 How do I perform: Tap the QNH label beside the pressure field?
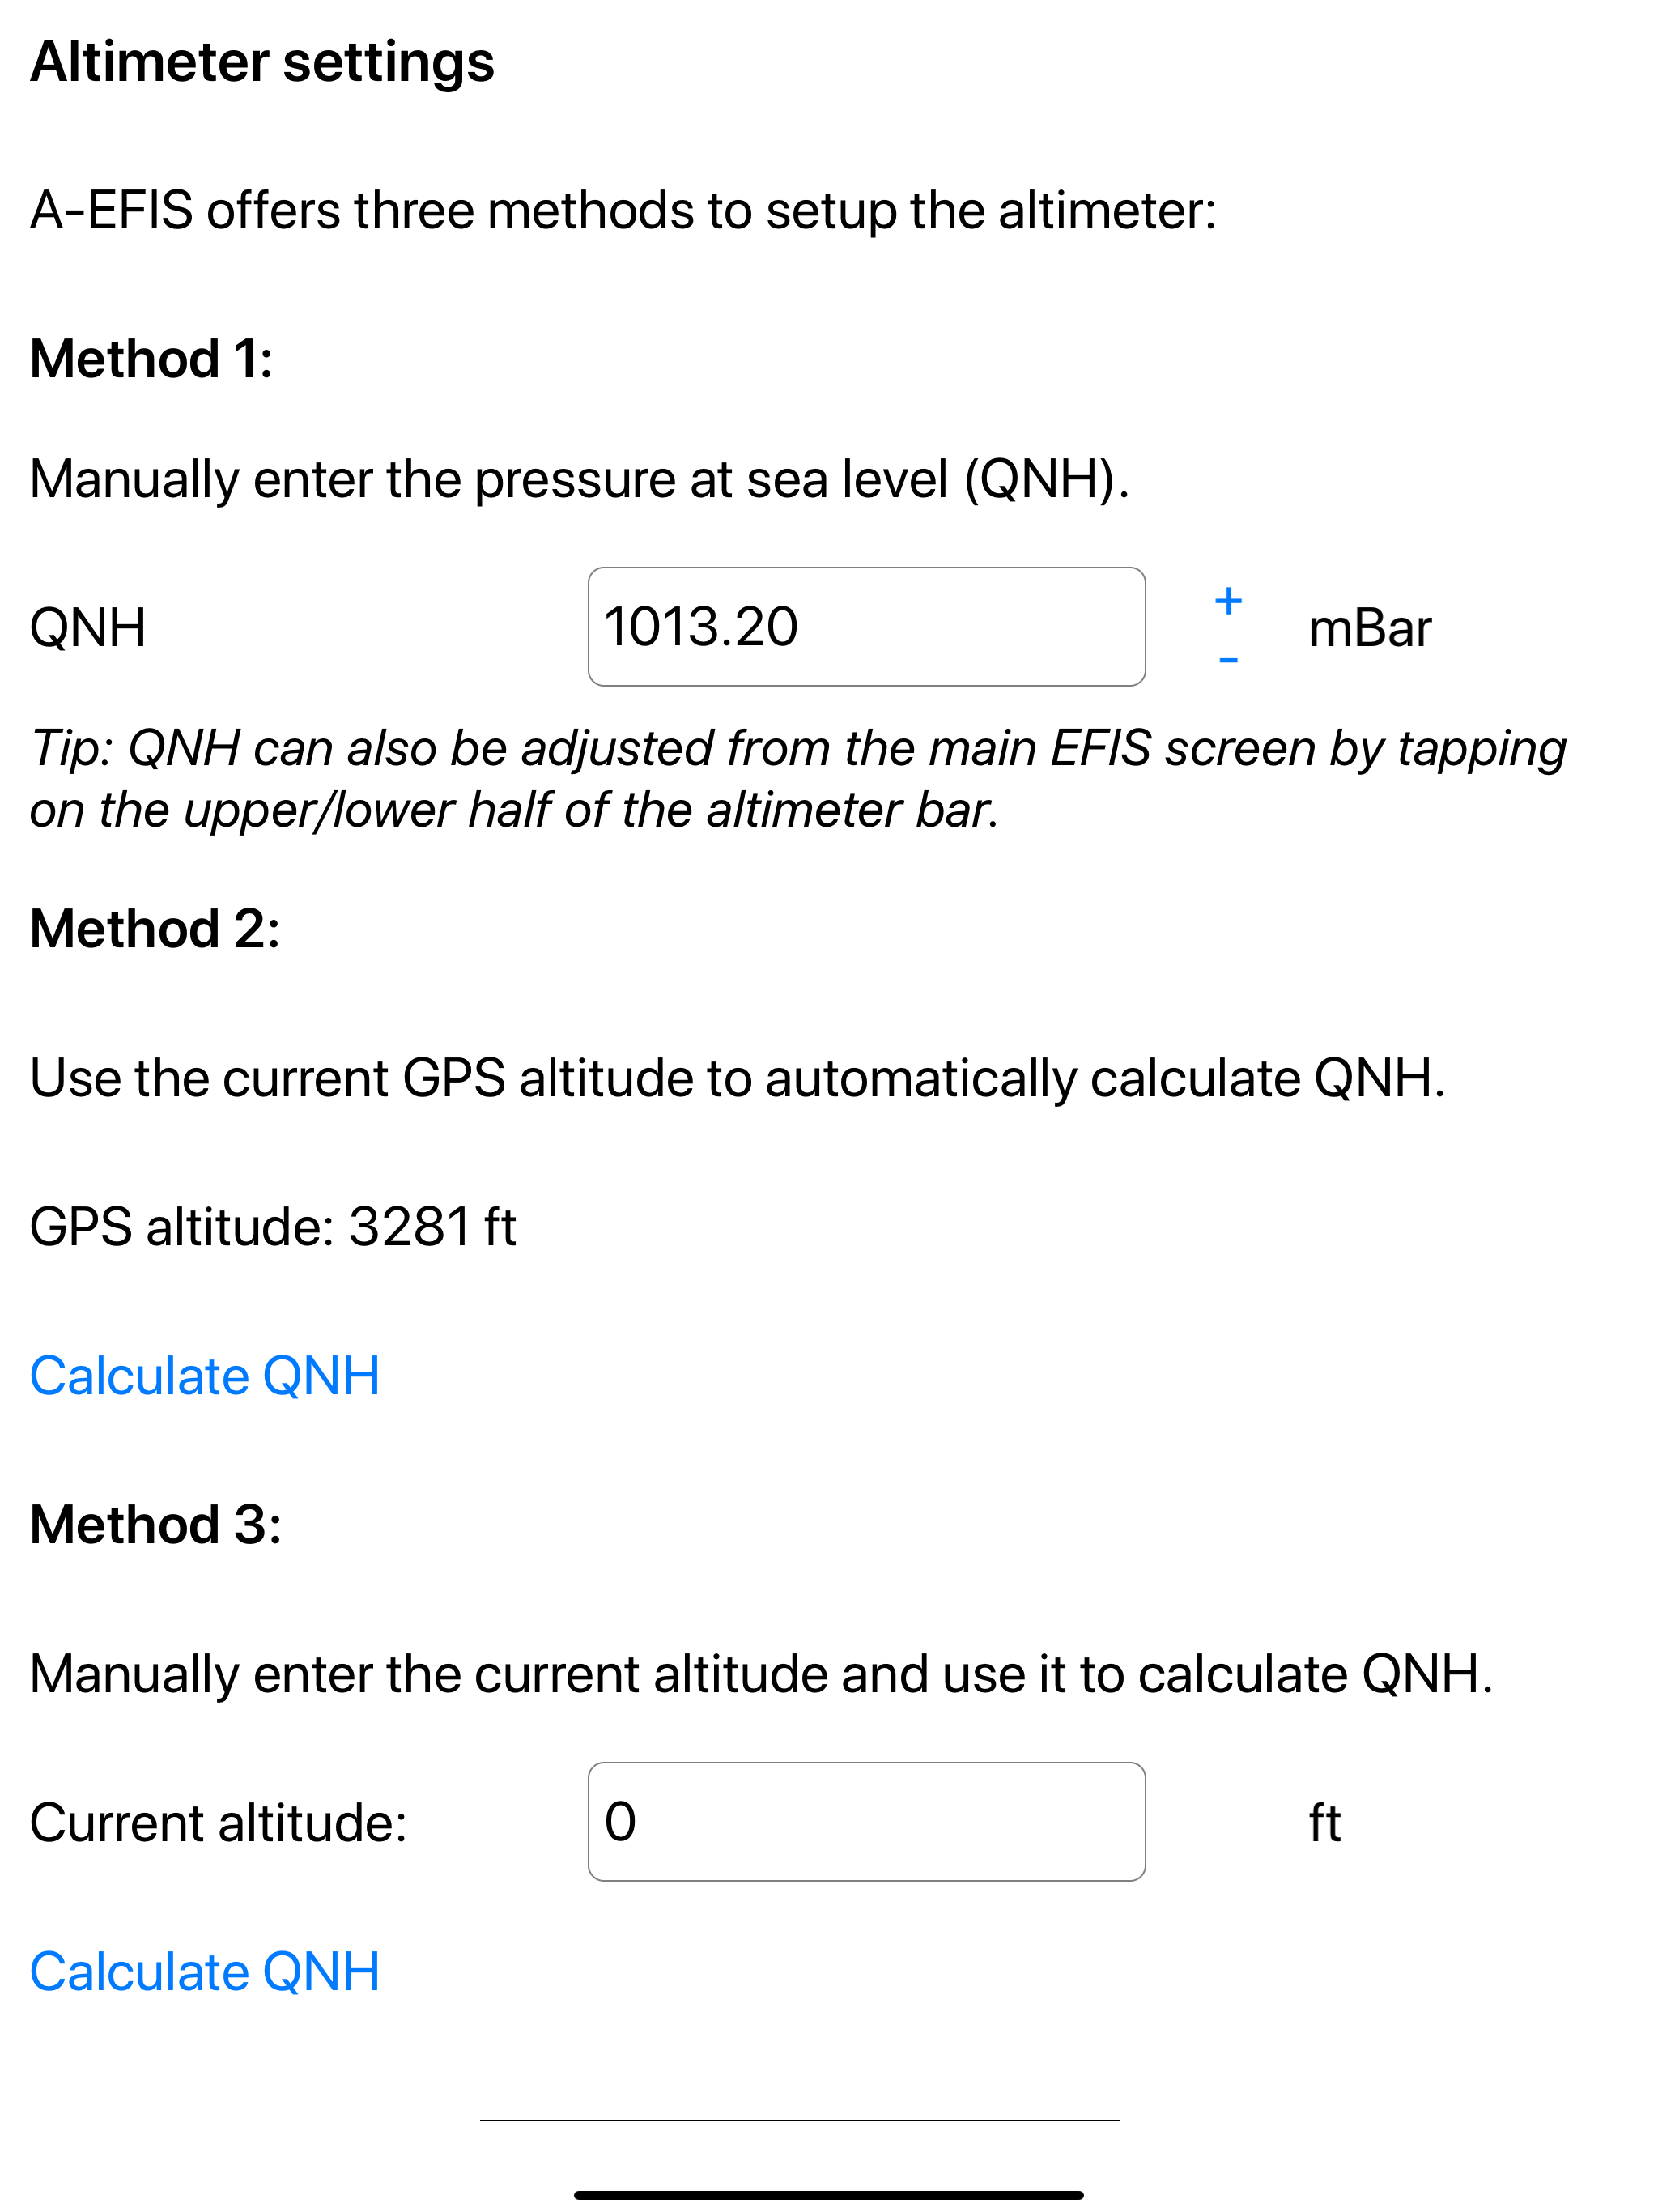(x=88, y=628)
